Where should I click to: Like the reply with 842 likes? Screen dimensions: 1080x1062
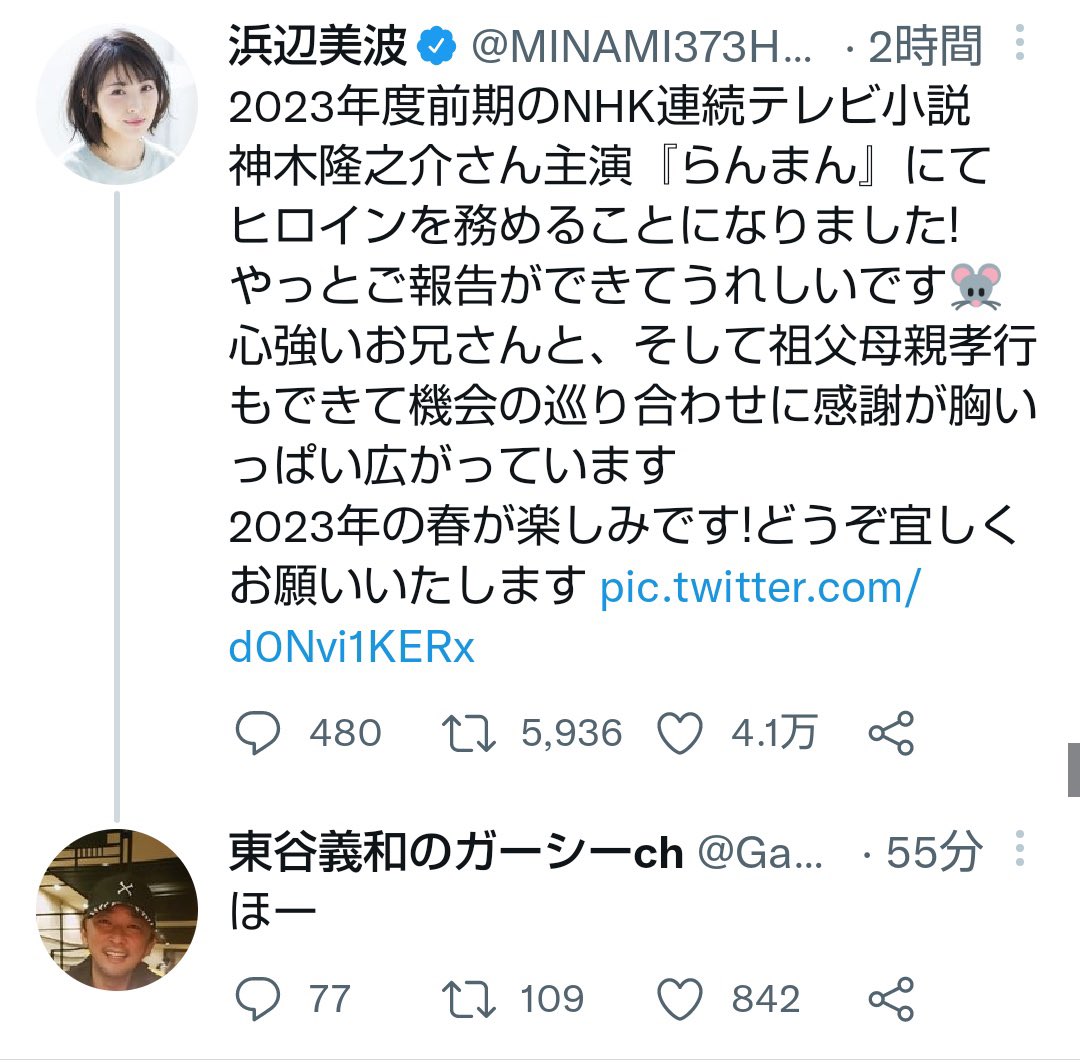(x=680, y=998)
